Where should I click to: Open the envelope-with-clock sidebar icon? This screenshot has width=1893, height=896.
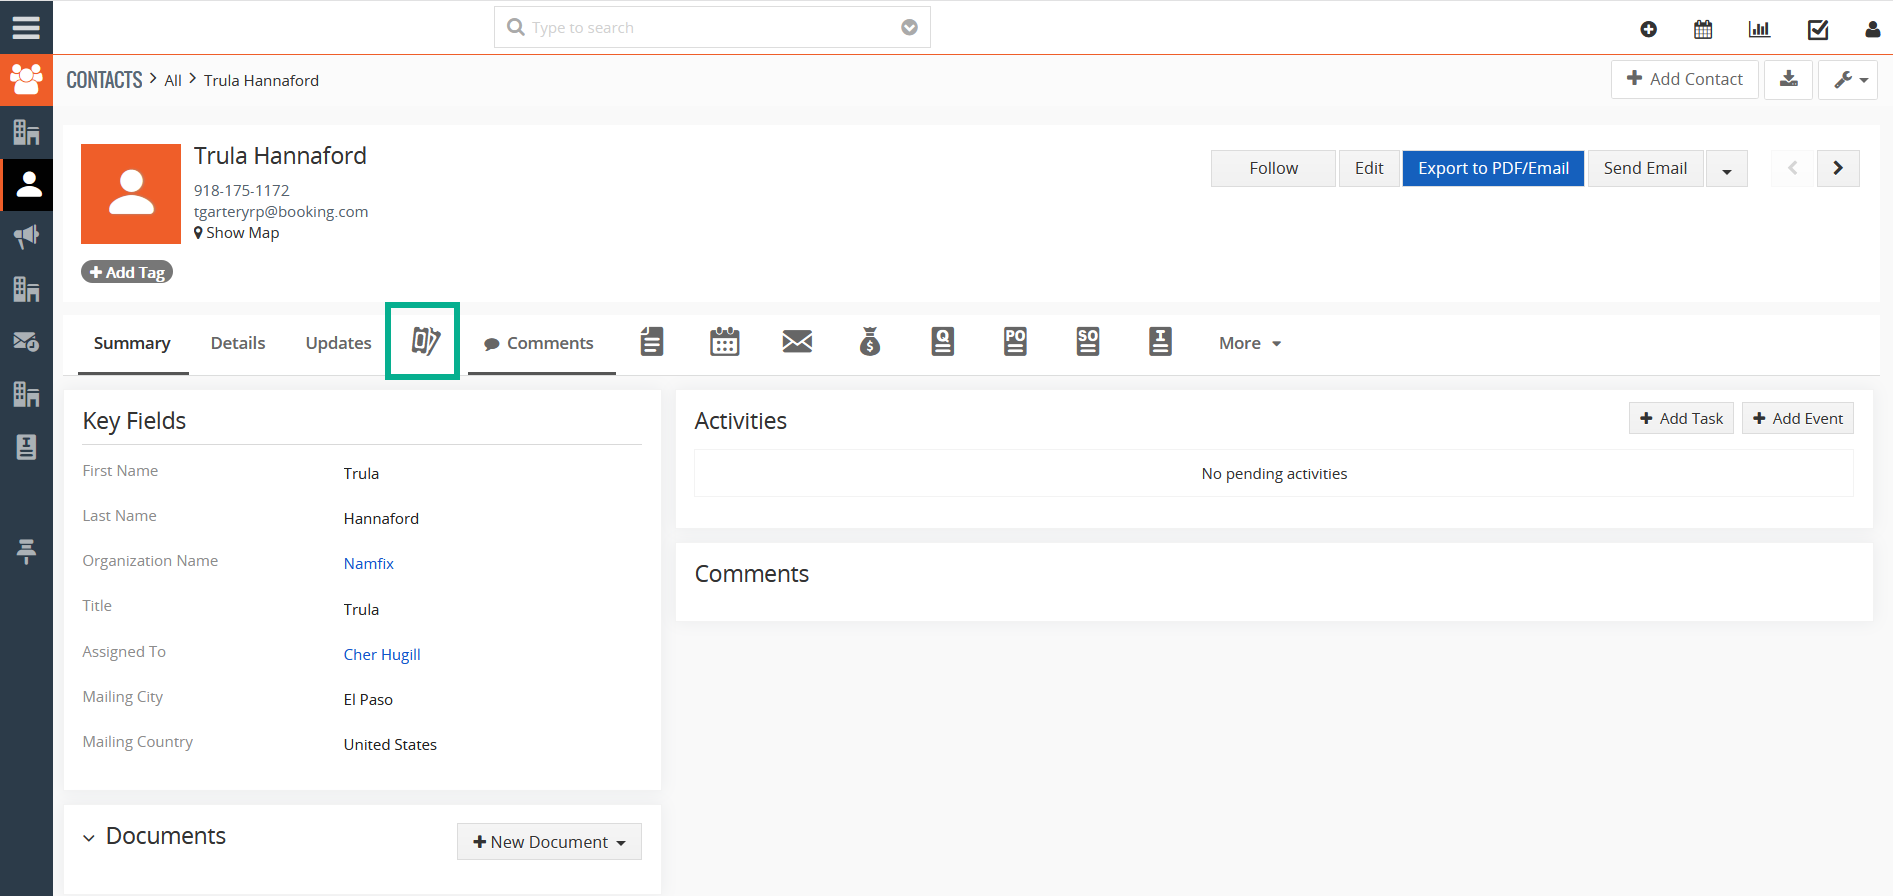(x=26, y=341)
